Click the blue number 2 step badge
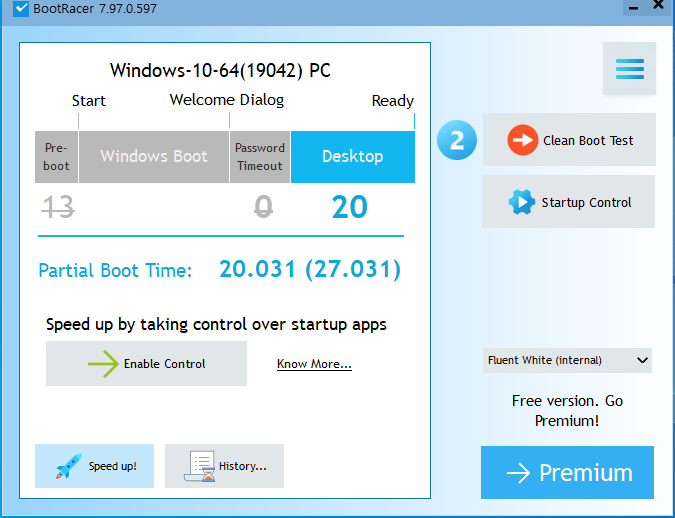This screenshot has height=518, width=675. pos(457,141)
